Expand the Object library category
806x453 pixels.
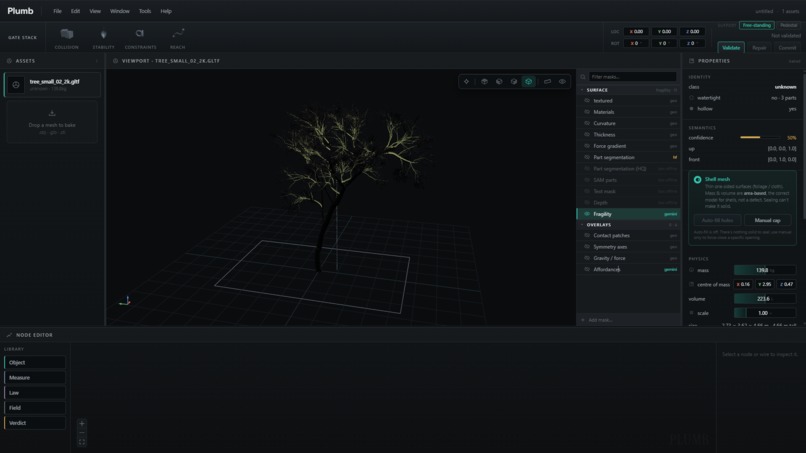tap(35, 363)
